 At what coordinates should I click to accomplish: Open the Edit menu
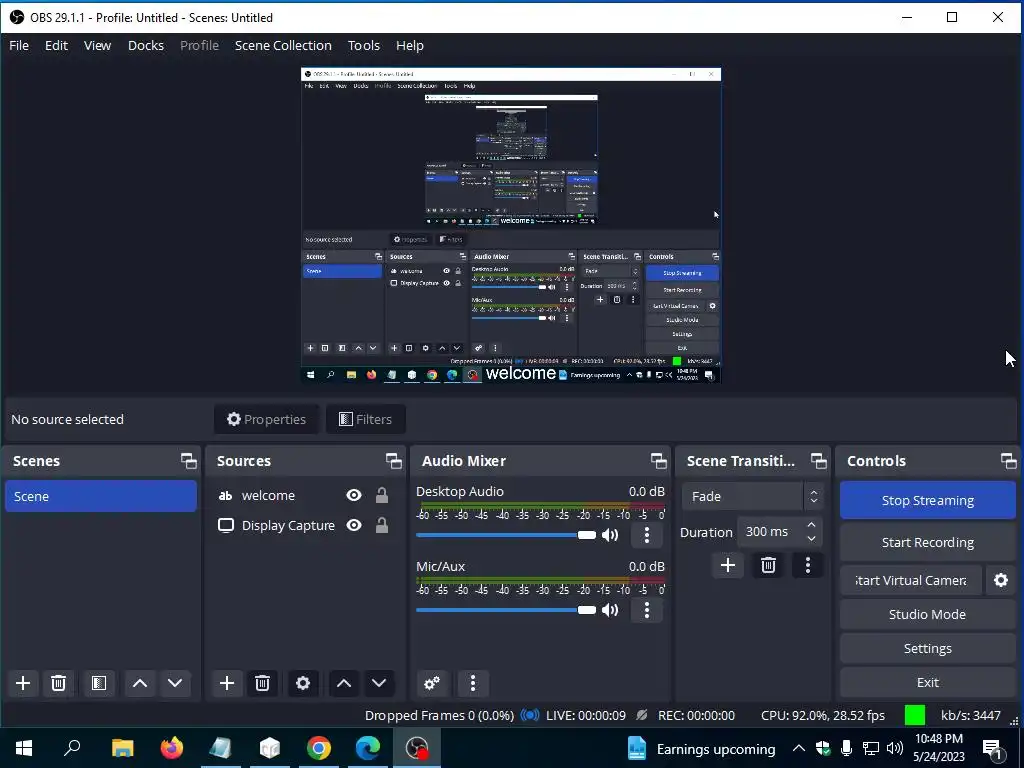point(56,46)
